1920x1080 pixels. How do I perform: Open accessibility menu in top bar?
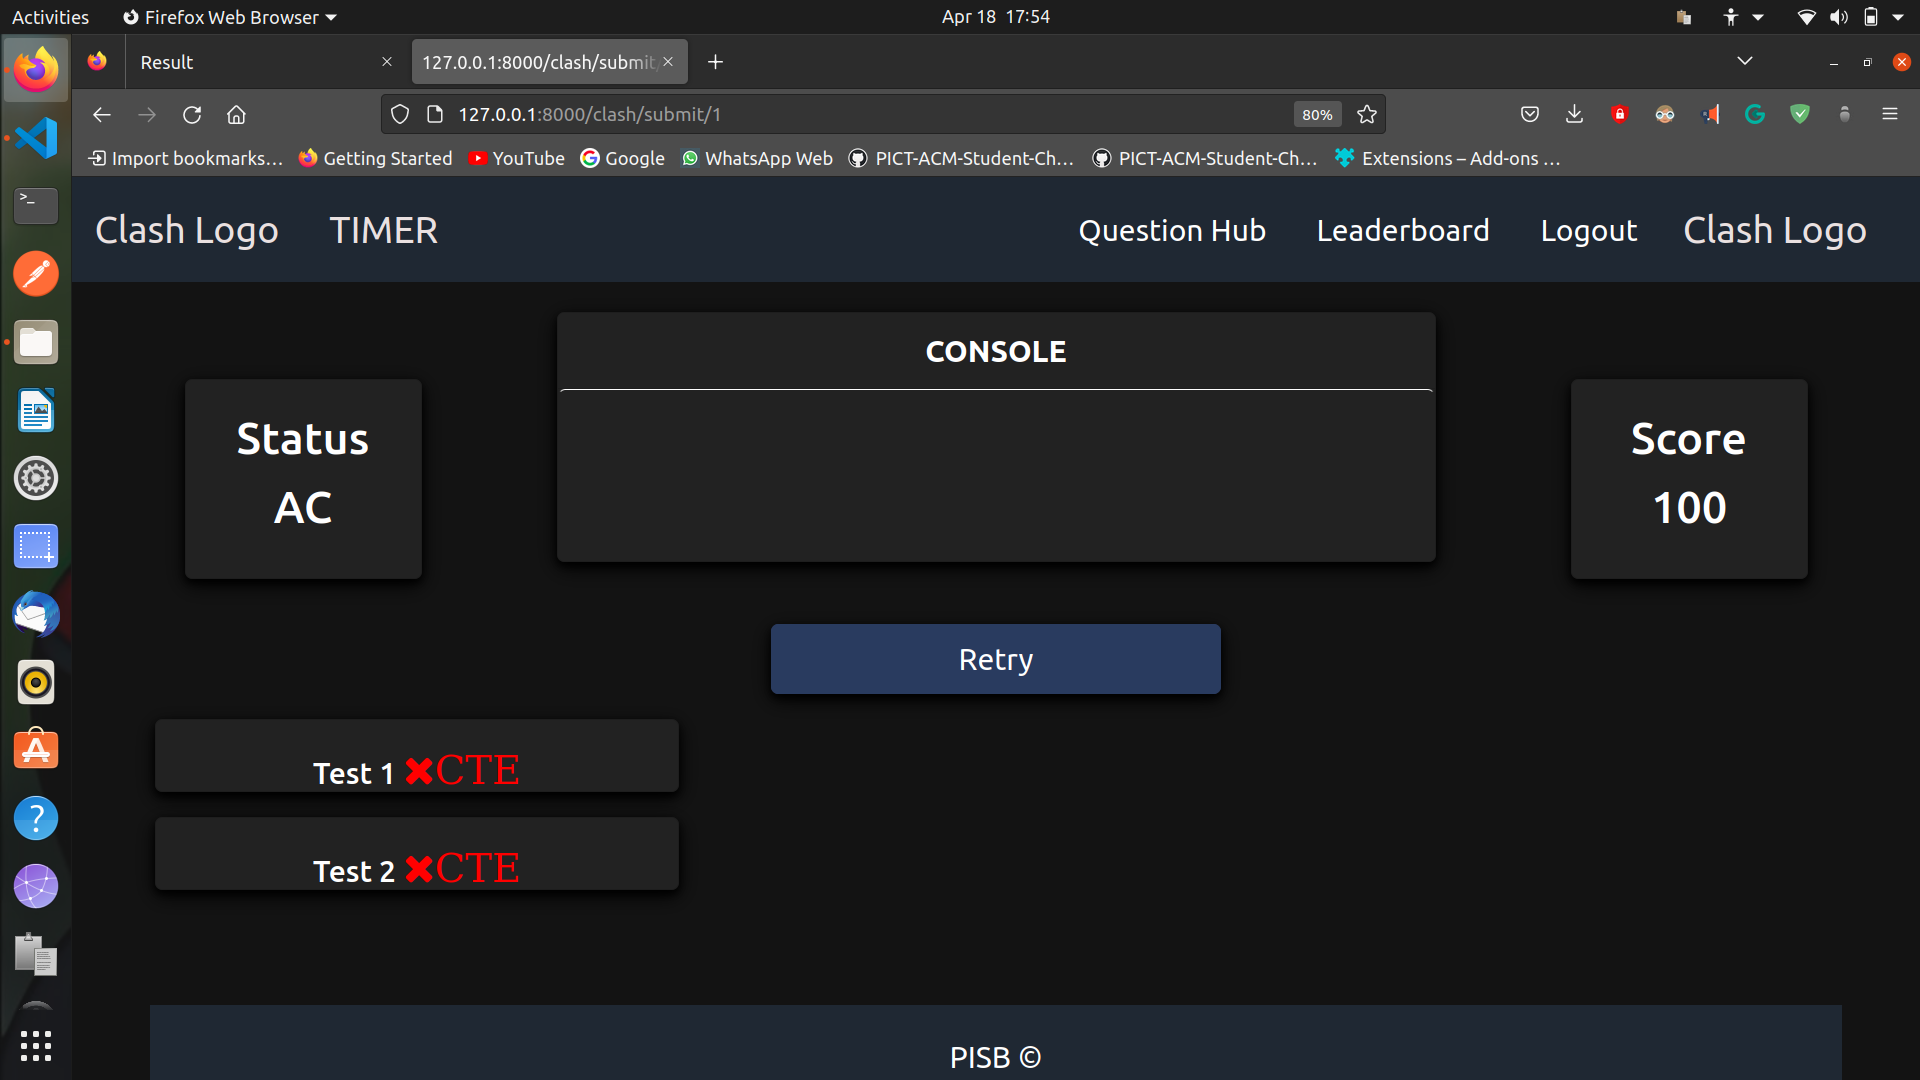pos(1741,17)
